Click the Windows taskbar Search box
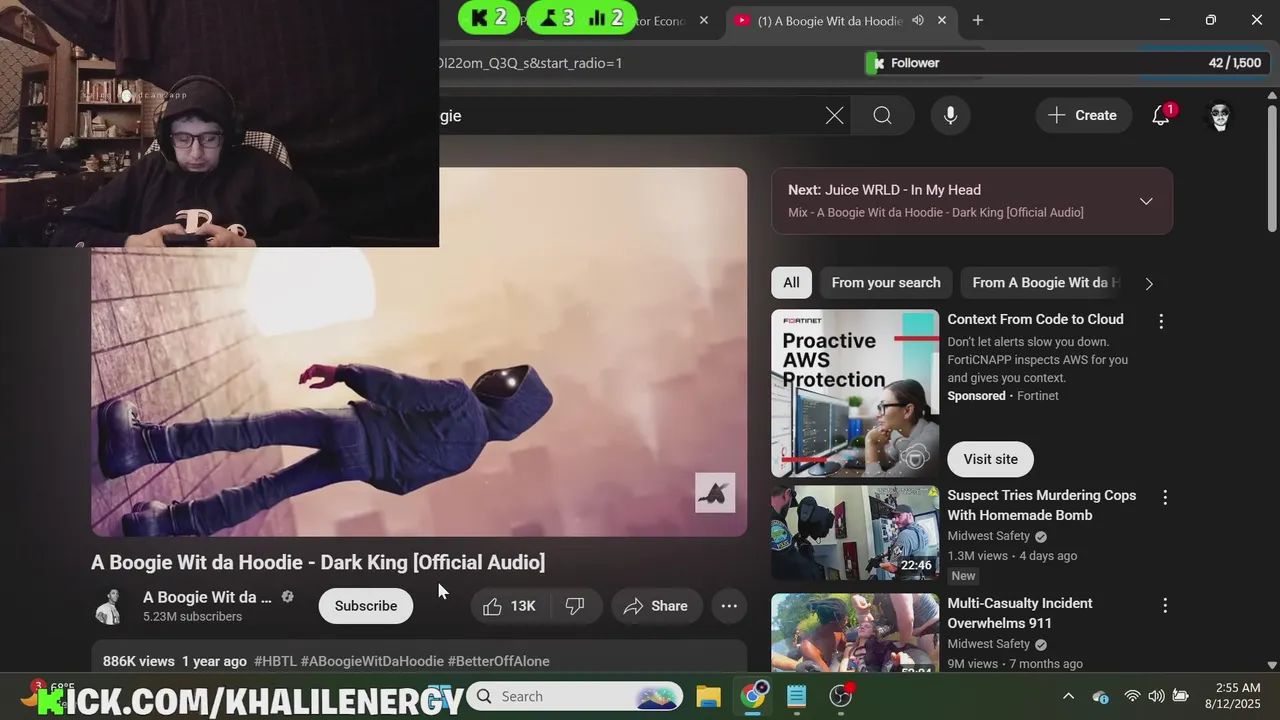Image resolution: width=1280 pixels, height=720 pixels. 574,696
